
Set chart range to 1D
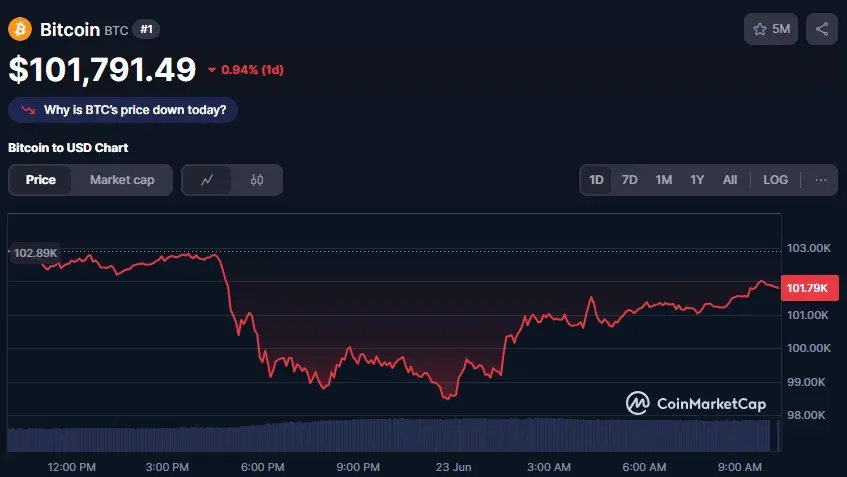tap(596, 180)
